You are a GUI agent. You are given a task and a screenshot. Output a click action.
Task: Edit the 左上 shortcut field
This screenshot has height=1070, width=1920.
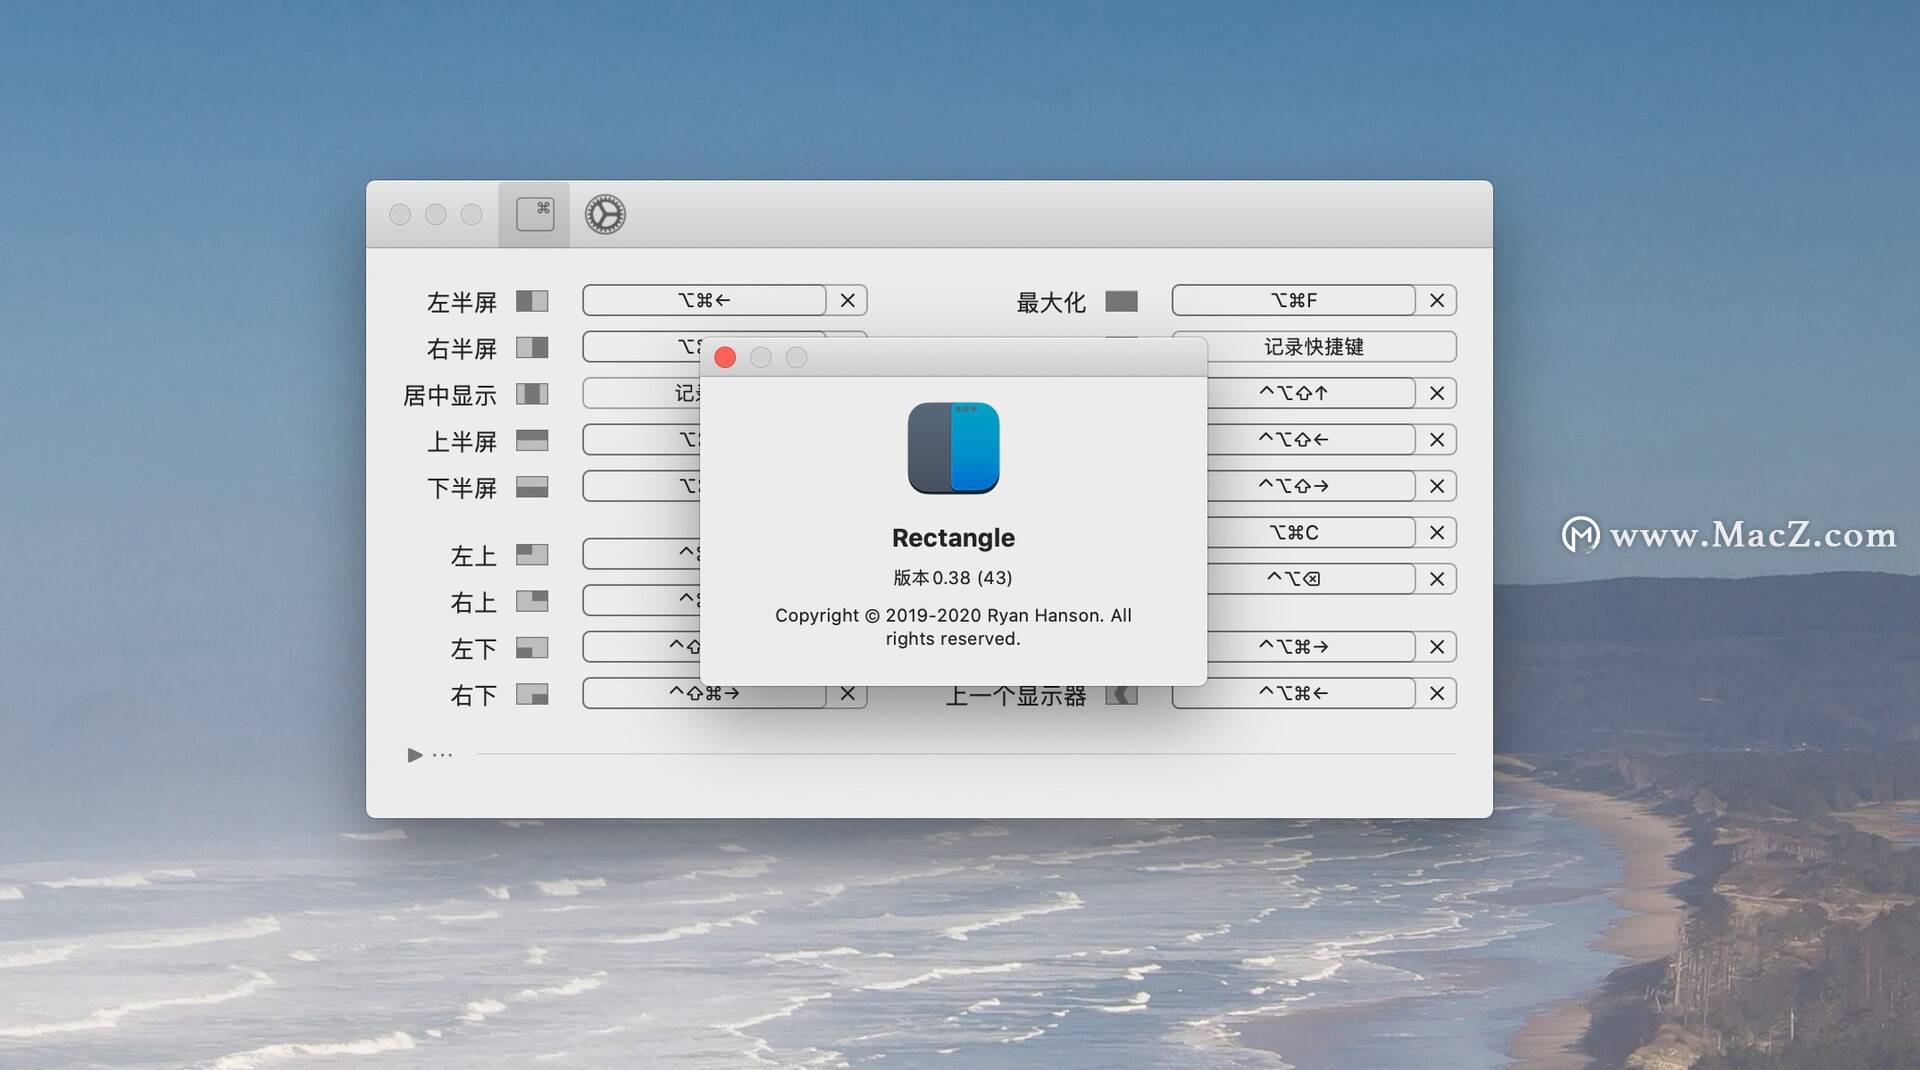click(642, 553)
